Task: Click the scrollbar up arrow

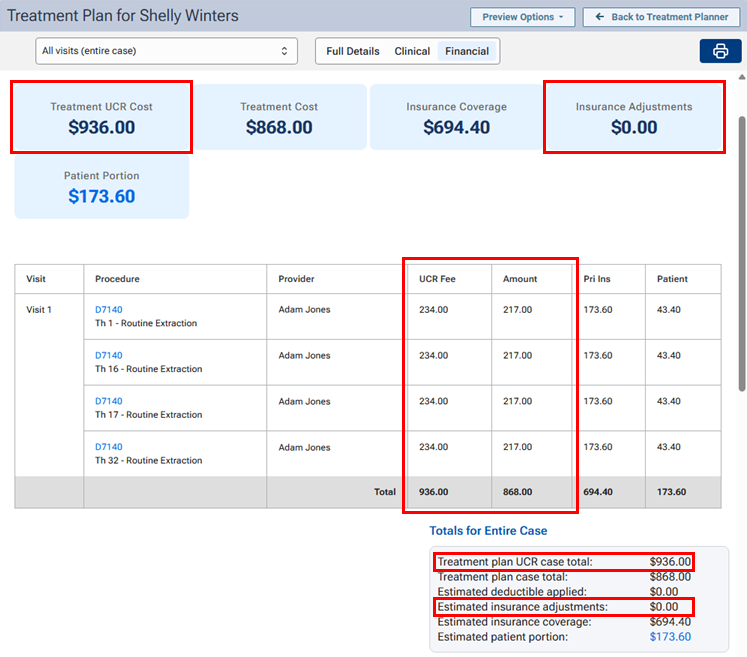Action: (741, 77)
